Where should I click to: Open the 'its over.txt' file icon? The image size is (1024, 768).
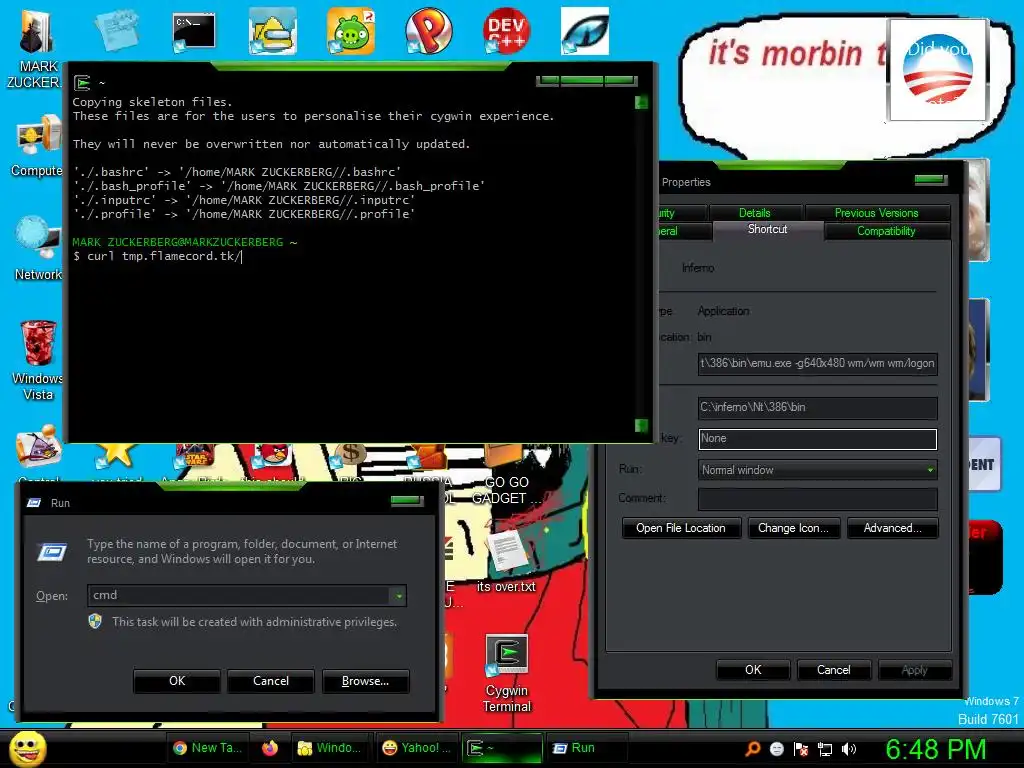click(506, 552)
